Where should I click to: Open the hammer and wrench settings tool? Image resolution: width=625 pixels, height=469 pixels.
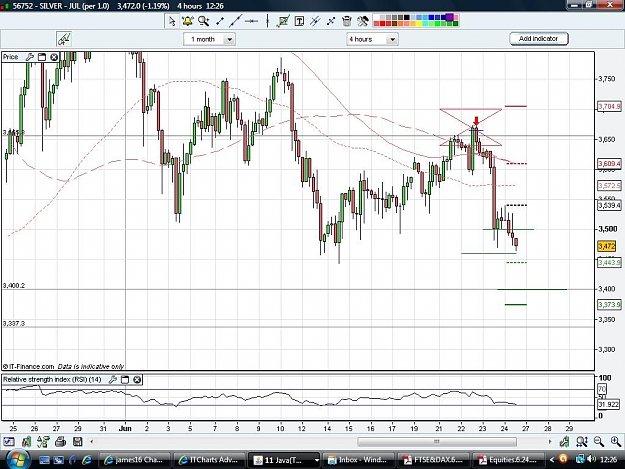pyautogui.click(x=363, y=21)
